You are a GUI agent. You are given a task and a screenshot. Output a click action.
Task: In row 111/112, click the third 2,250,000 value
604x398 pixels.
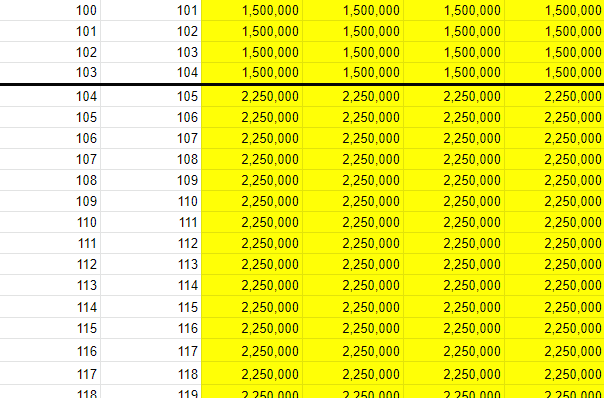point(454,243)
